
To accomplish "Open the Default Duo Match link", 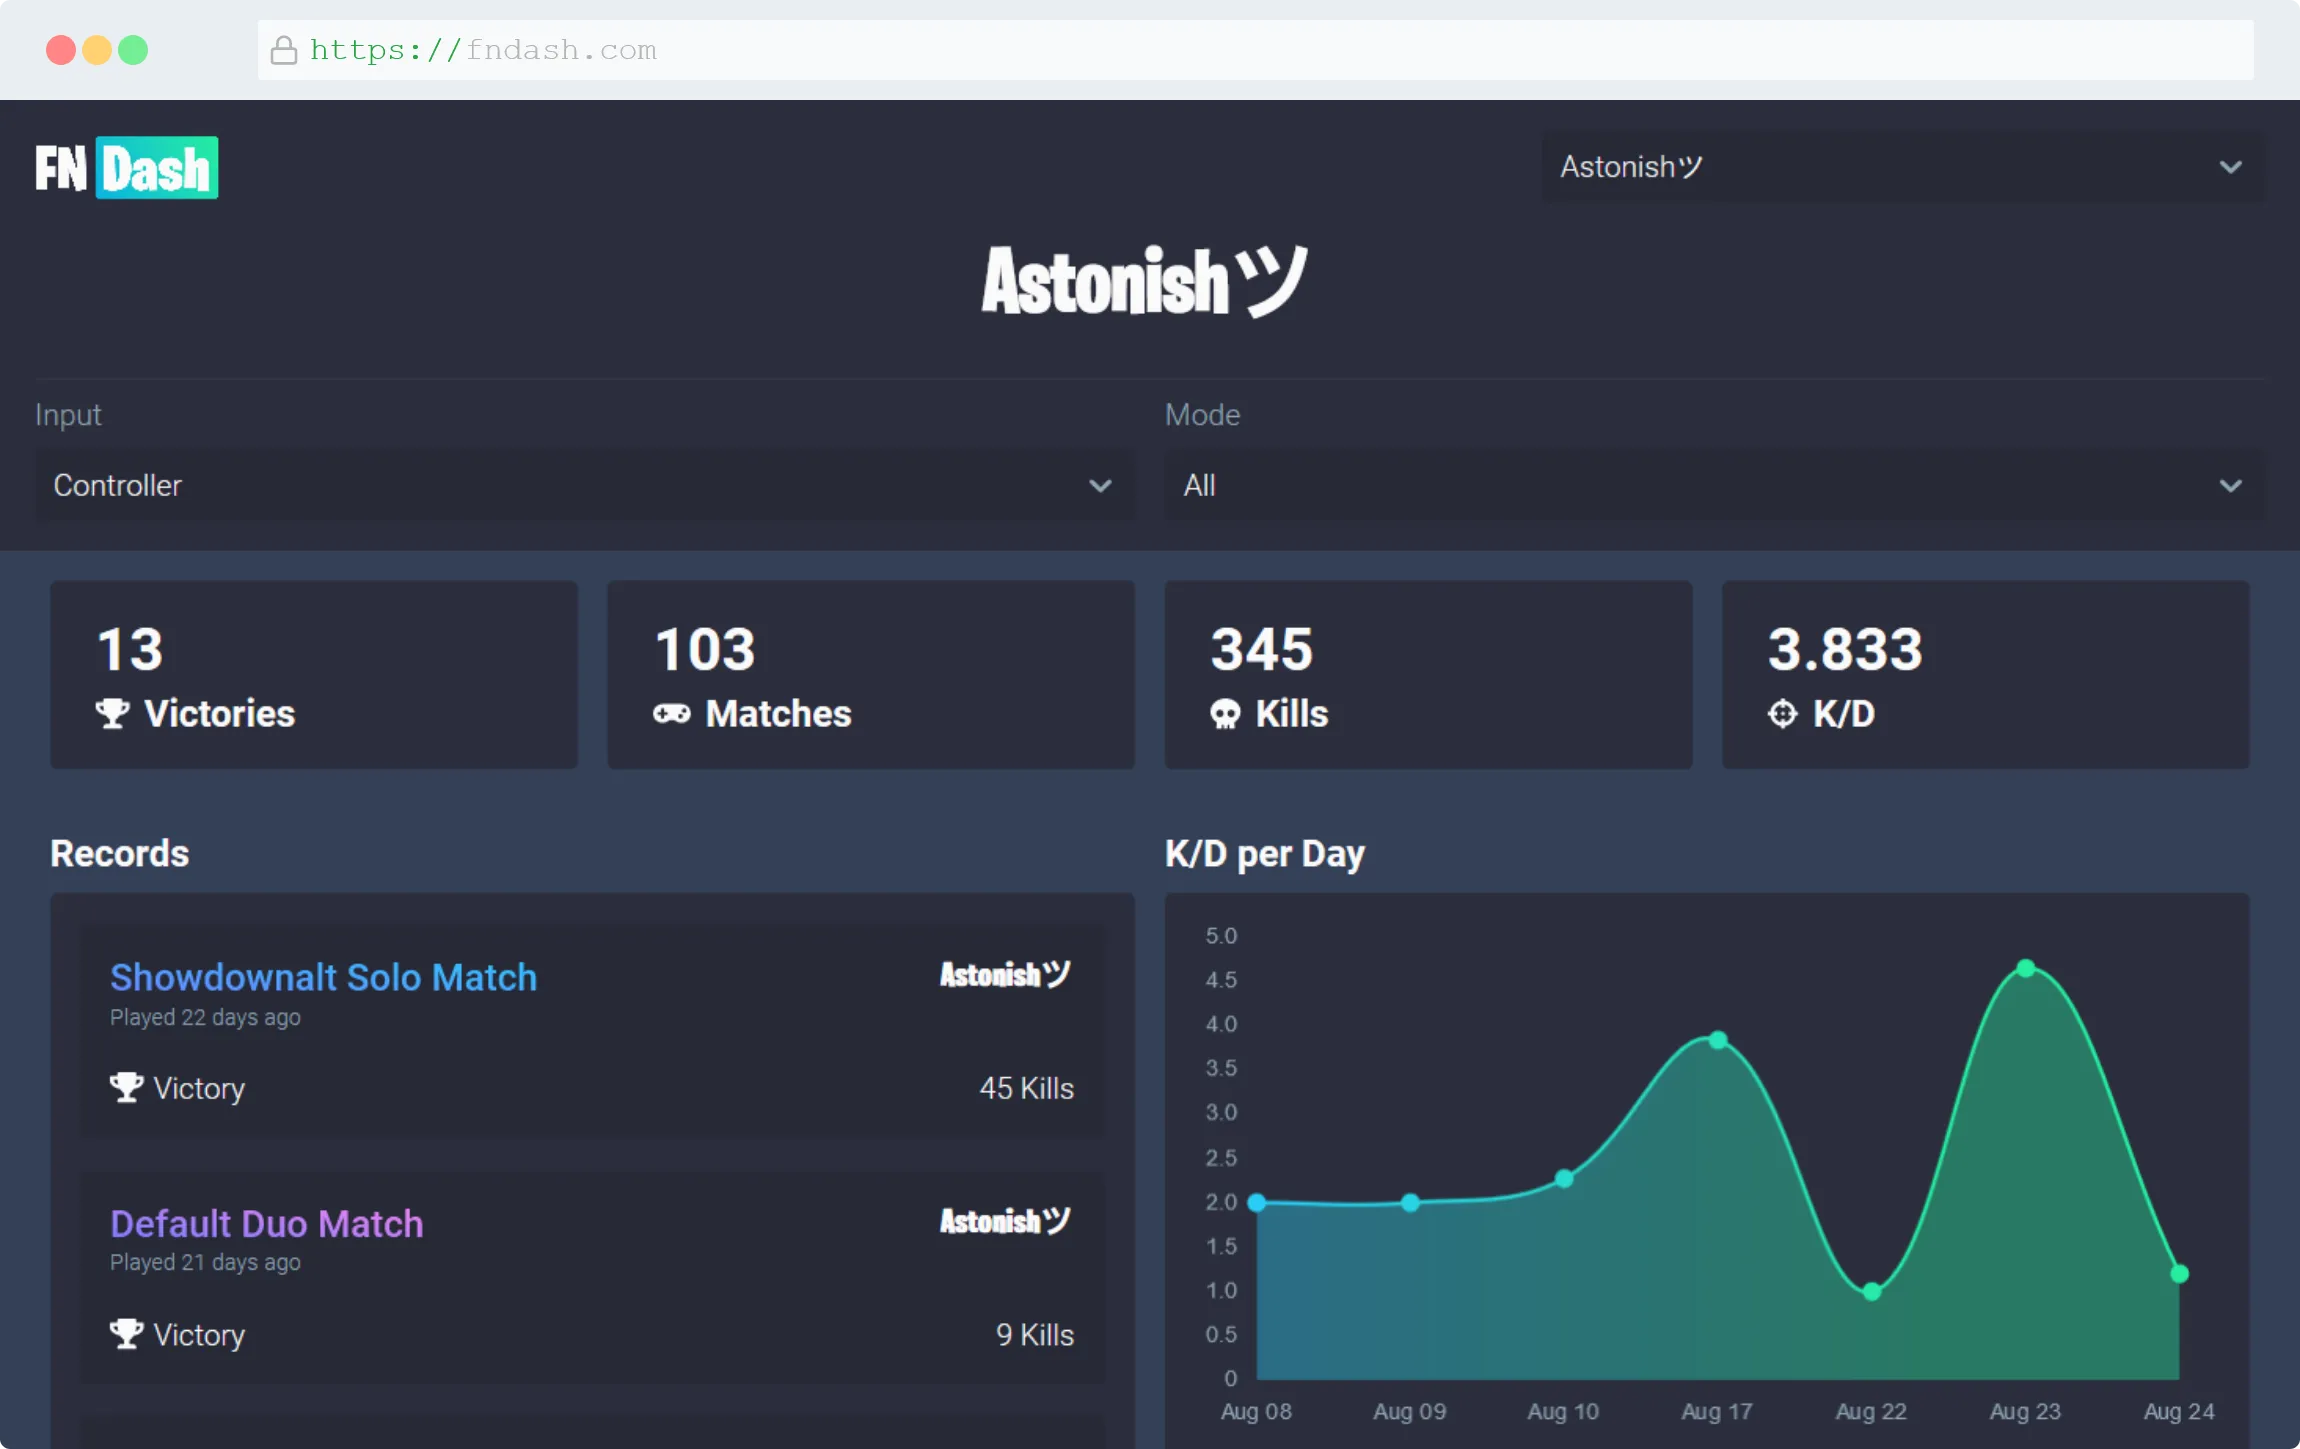I will click(x=266, y=1223).
